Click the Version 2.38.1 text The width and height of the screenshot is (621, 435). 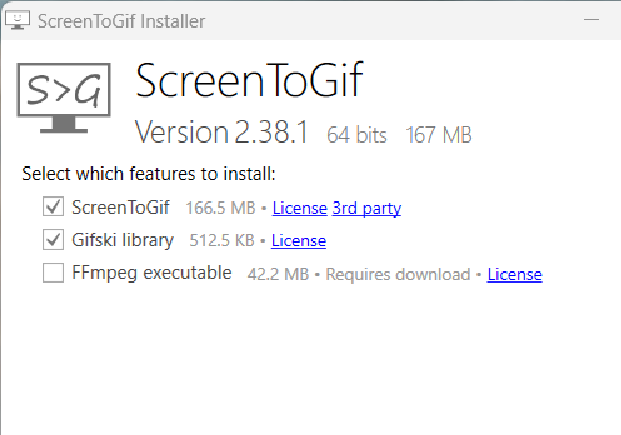click(x=221, y=132)
